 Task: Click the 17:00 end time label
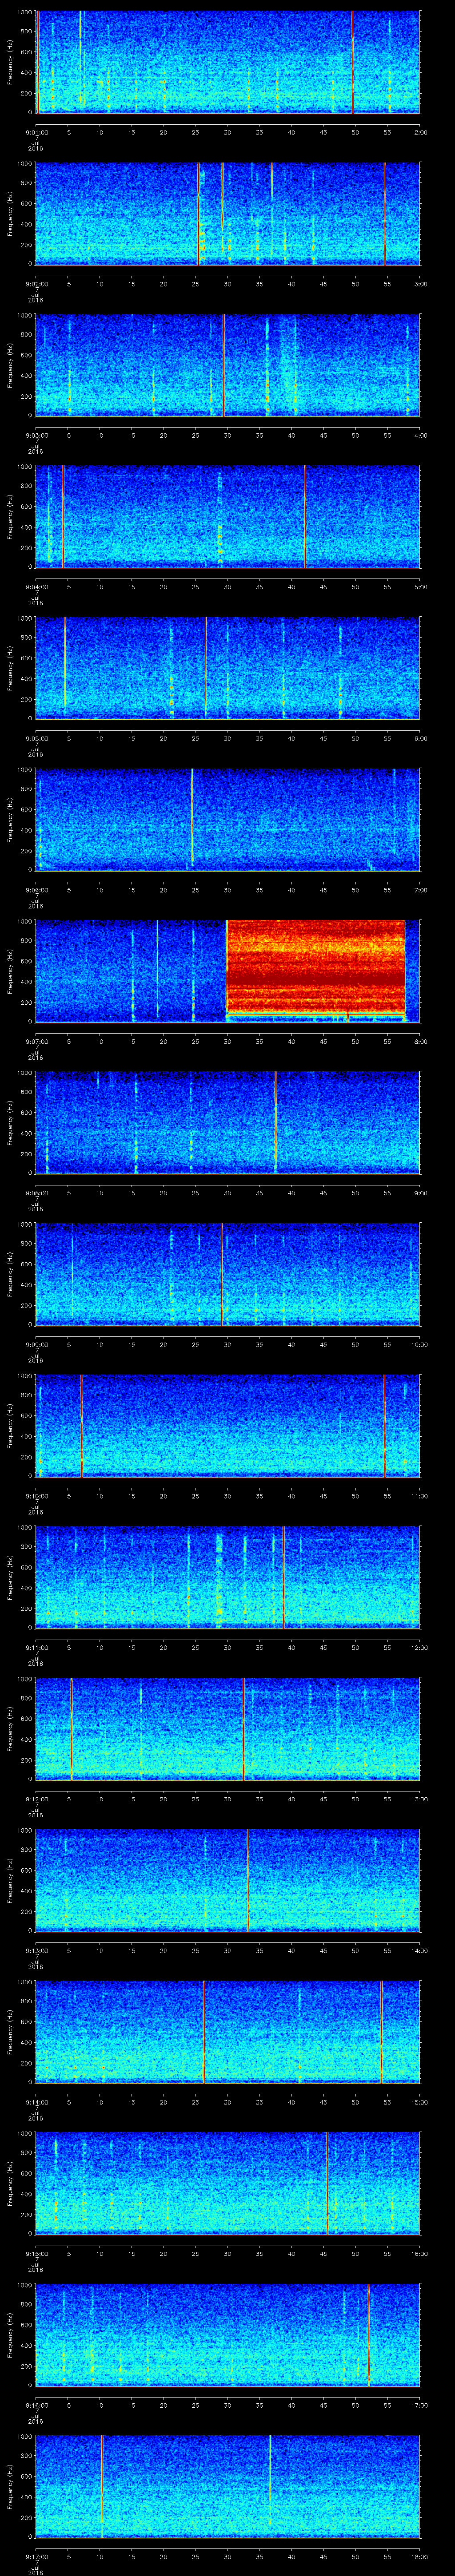pos(420,2405)
